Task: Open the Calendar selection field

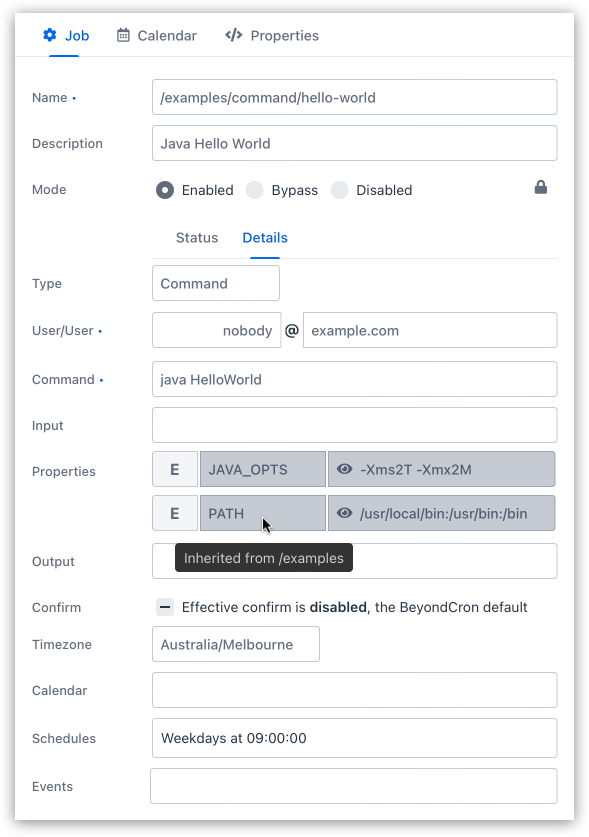Action: 355,690
